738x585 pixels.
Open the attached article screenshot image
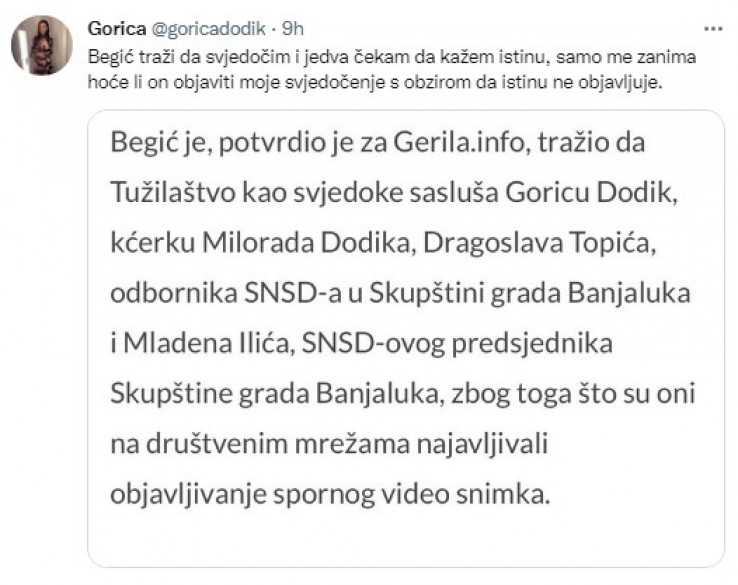click(x=406, y=338)
